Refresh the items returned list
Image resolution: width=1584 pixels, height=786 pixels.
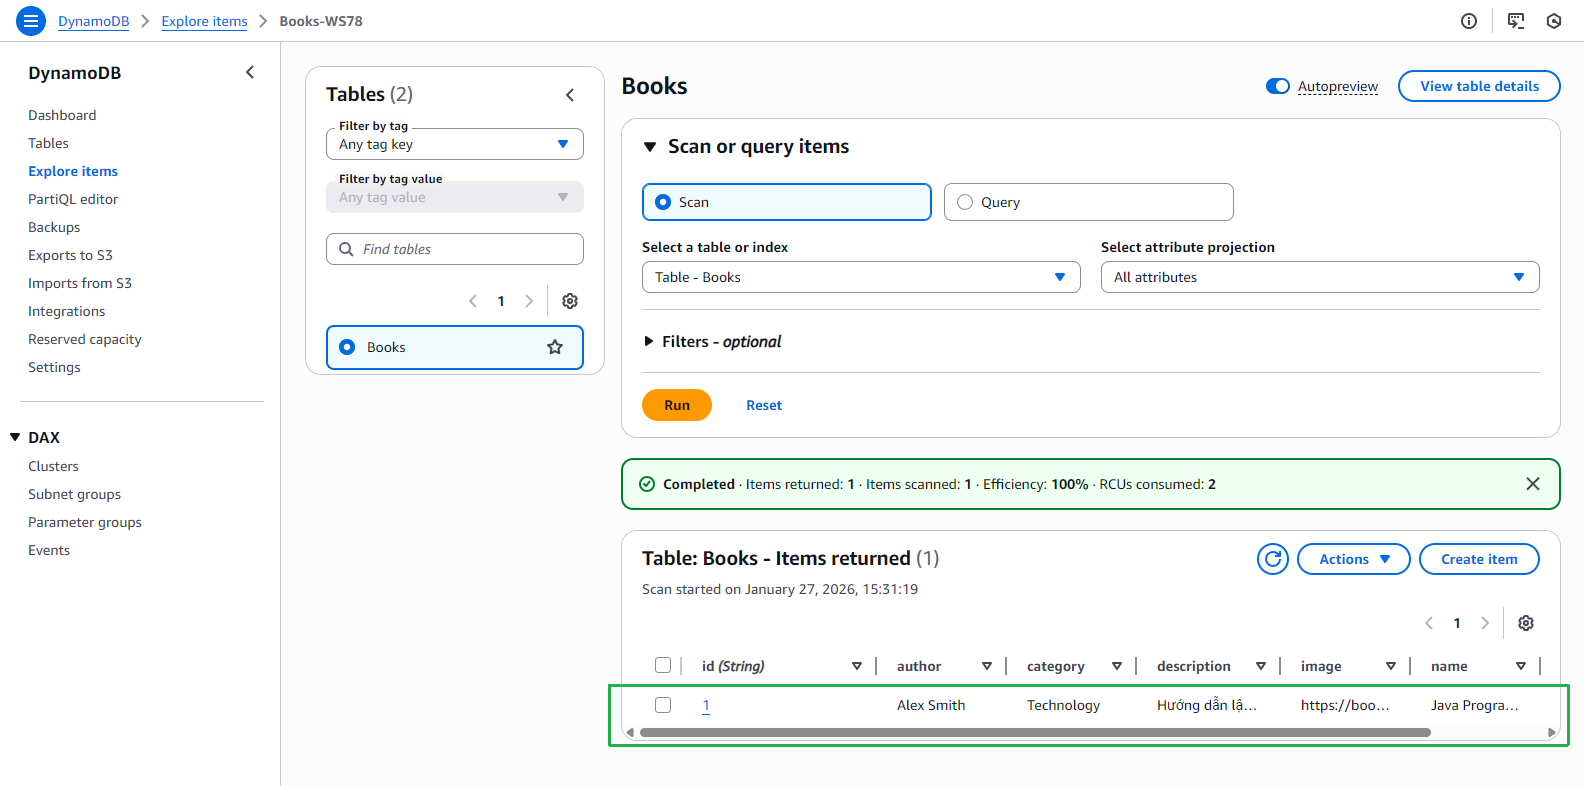(1273, 559)
